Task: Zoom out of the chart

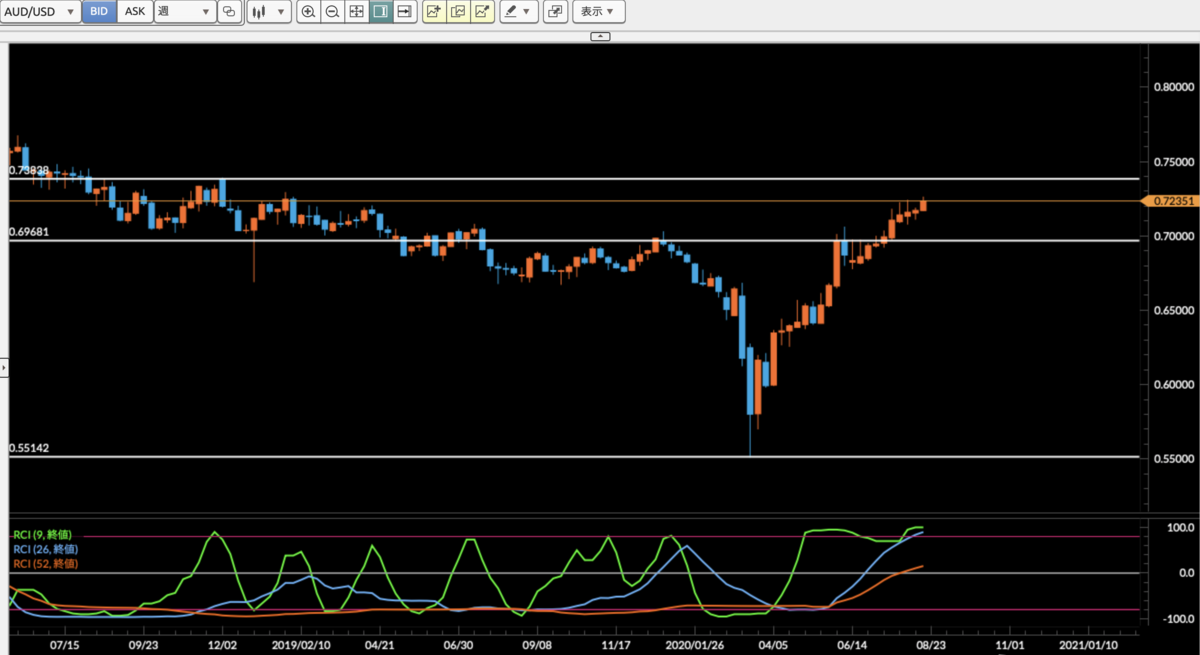Action: (332, 12)
